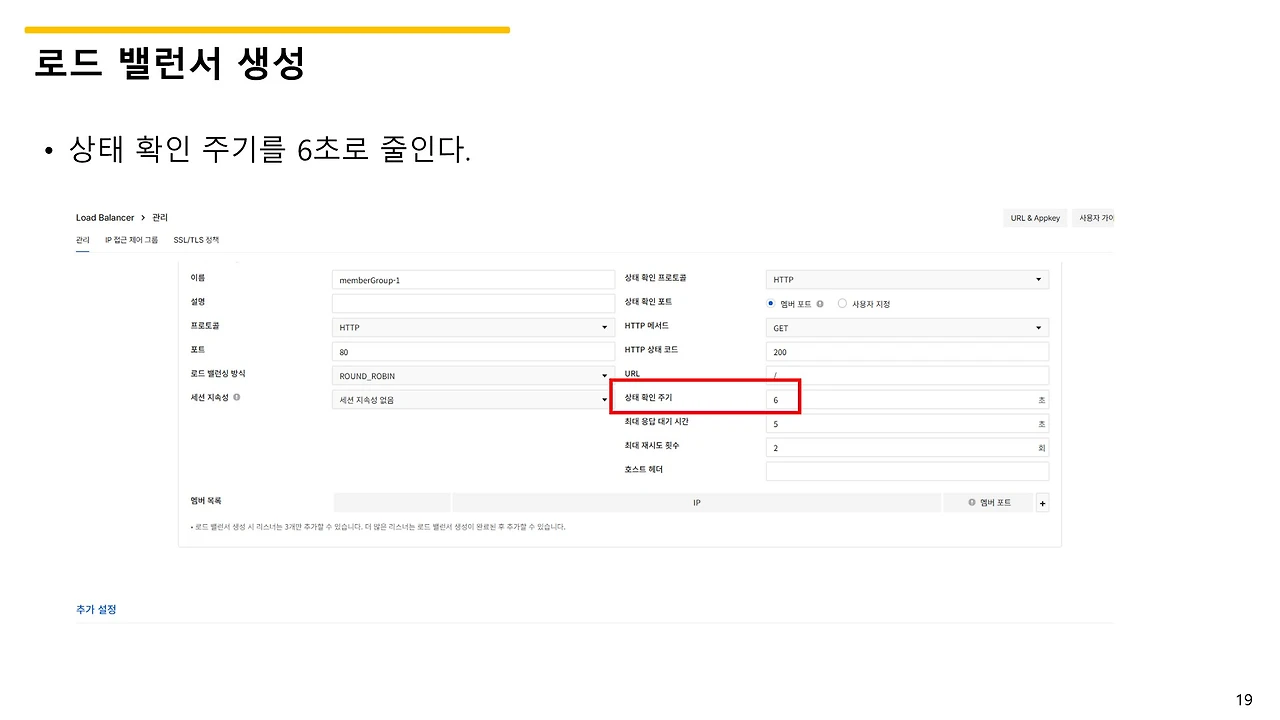This screenshot has width=1280, height=720.
Task: Click the 포트 field with value 80
Action: coord(473,352)
